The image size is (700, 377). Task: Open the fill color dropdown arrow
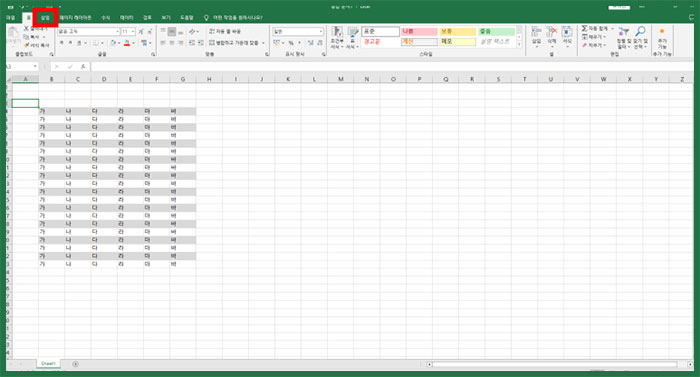tap(119, 43)
